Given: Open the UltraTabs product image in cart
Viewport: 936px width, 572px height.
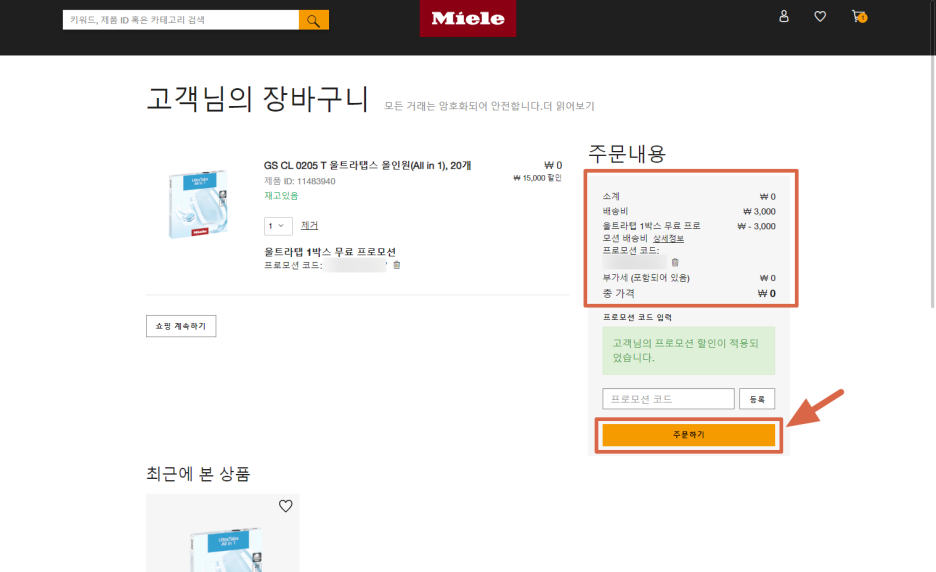Looking at the screenshot, I should tap(198, 204).
